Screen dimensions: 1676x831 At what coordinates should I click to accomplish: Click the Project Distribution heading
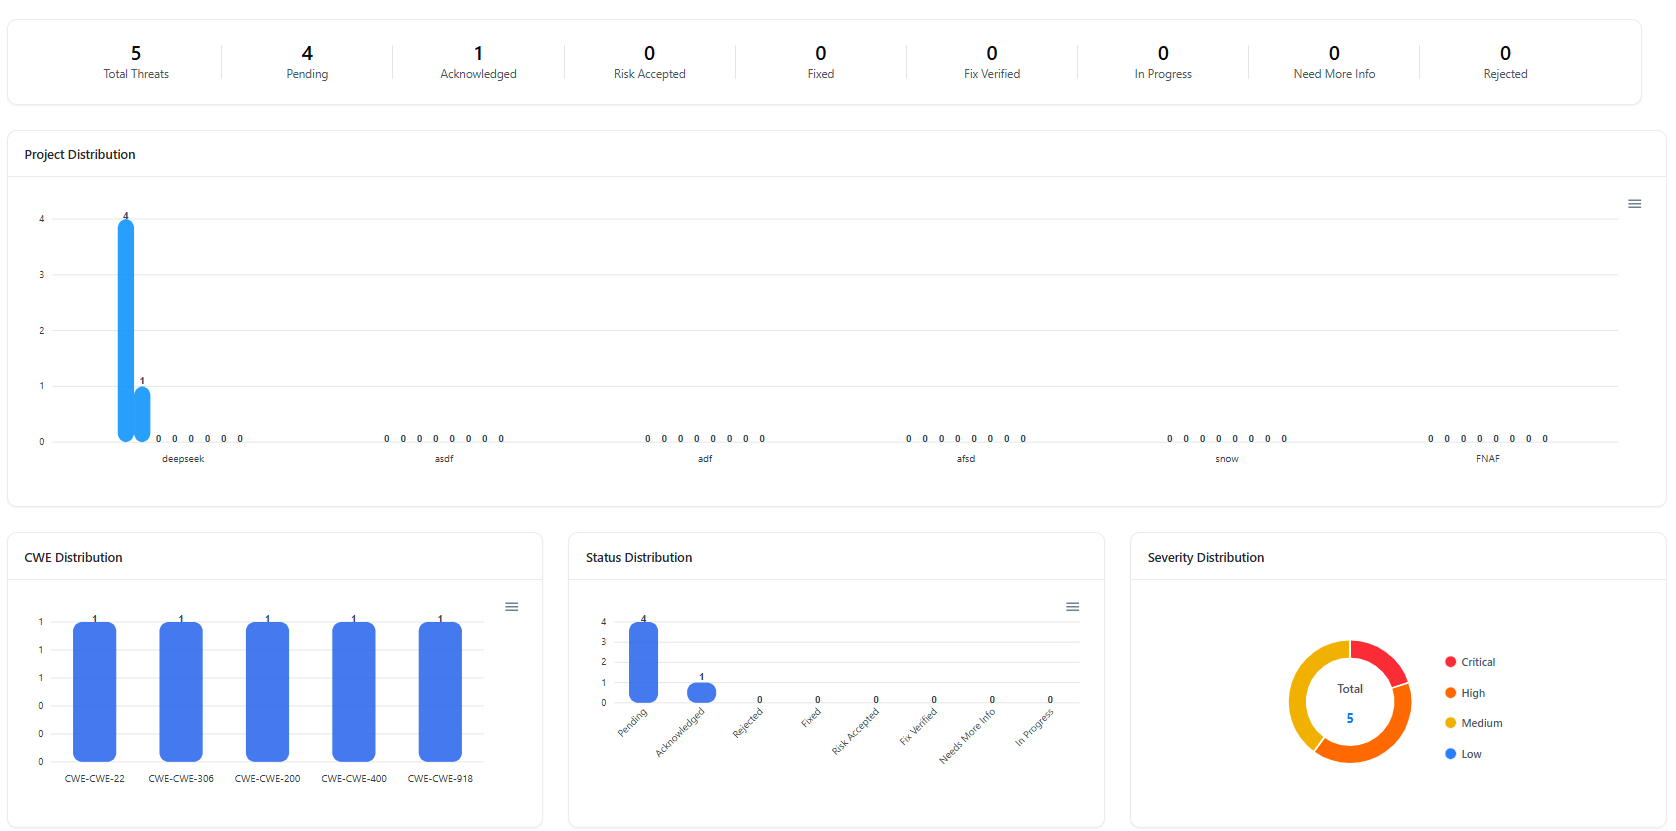tap(80, 155)
